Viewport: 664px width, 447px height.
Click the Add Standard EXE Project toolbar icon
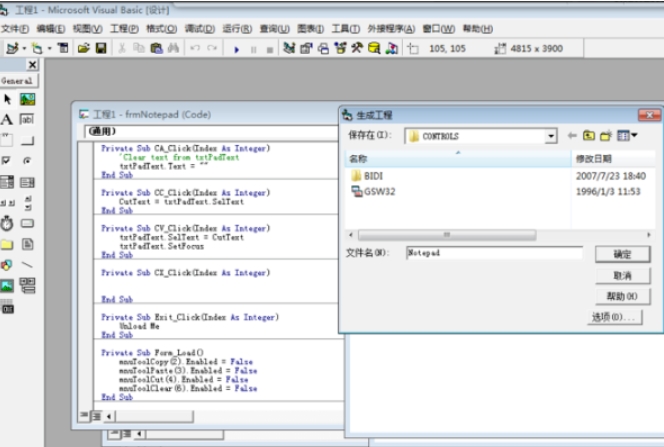click(x=12, y=48)
